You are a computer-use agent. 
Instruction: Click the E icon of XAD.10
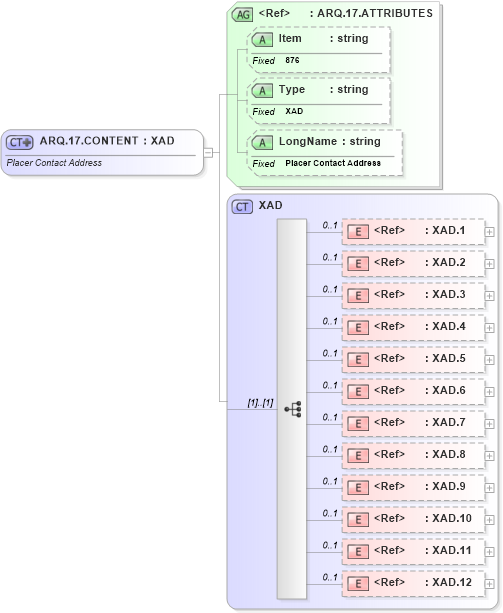358,520
